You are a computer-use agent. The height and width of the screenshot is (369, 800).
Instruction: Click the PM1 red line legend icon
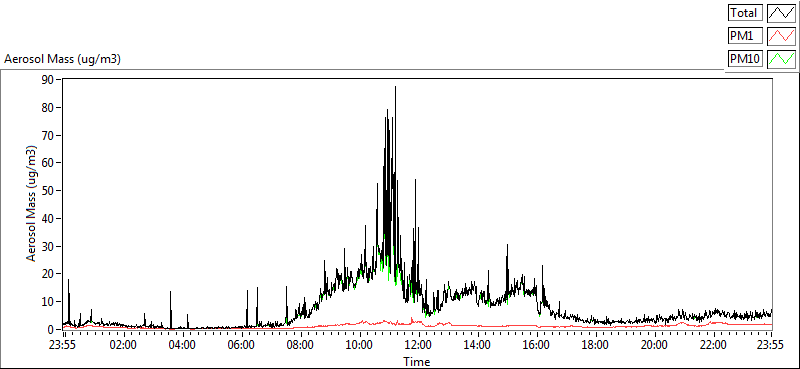point(782,36)
